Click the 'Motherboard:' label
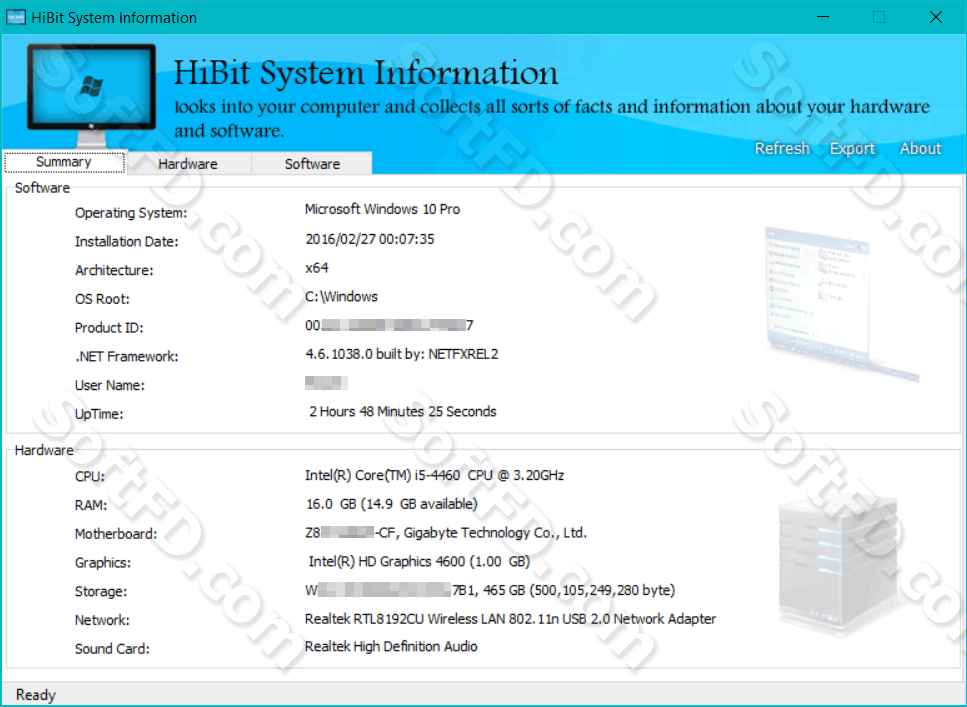This screenshot has height=707, width=967. [116, 534]
